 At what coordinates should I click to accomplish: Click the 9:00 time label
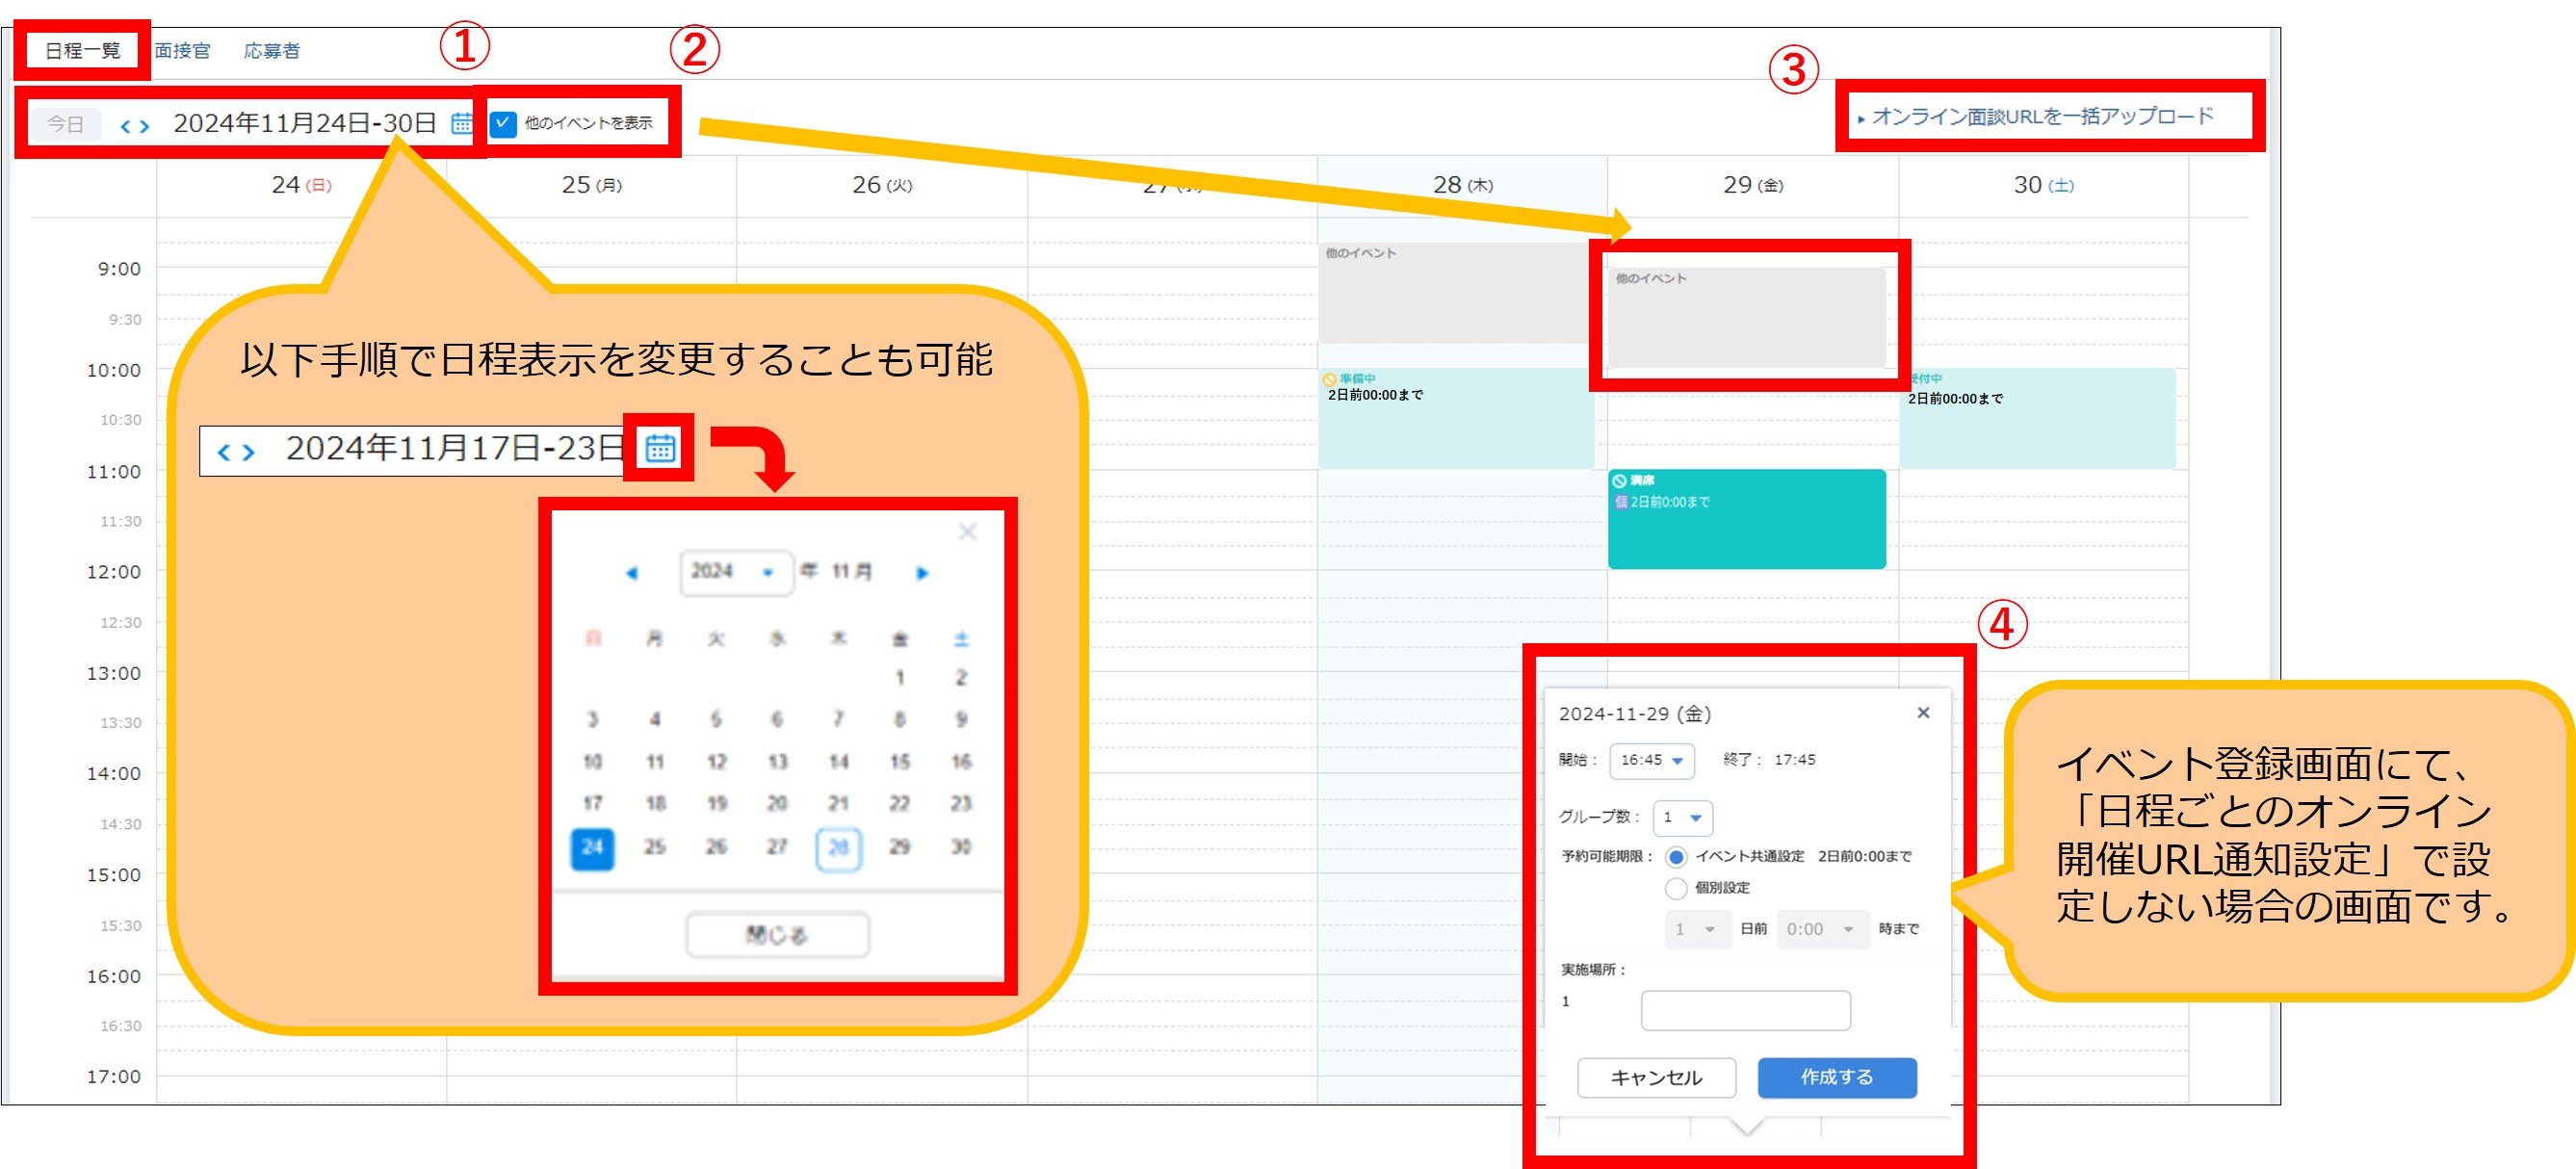[119, 268]
